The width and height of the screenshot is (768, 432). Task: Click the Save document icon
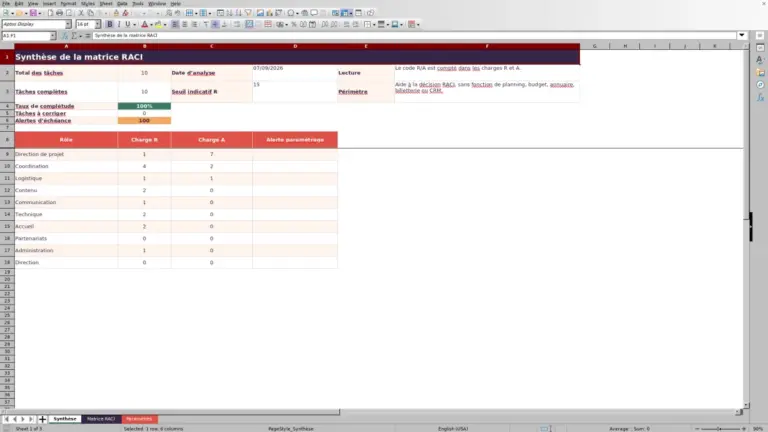(33, 13)
